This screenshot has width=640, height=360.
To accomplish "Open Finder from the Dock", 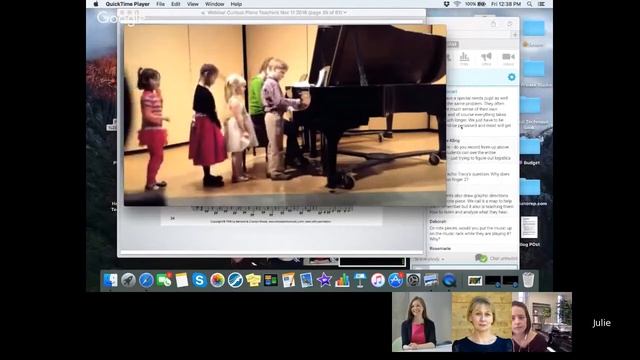I will [110, 280].
